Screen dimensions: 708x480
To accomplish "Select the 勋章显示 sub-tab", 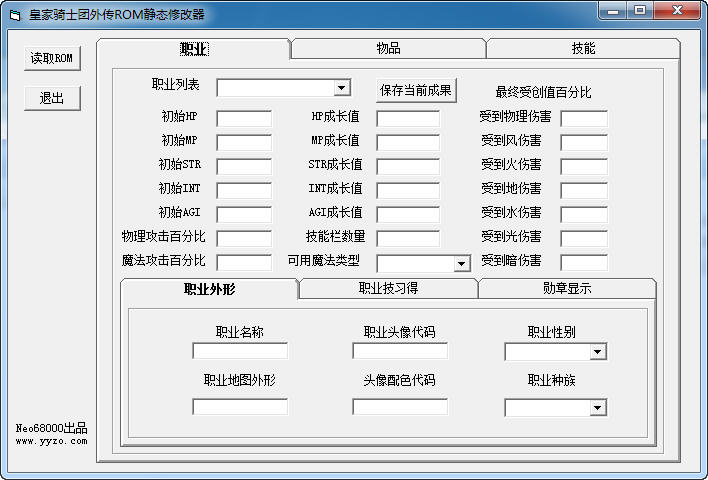I will (567, 288).
